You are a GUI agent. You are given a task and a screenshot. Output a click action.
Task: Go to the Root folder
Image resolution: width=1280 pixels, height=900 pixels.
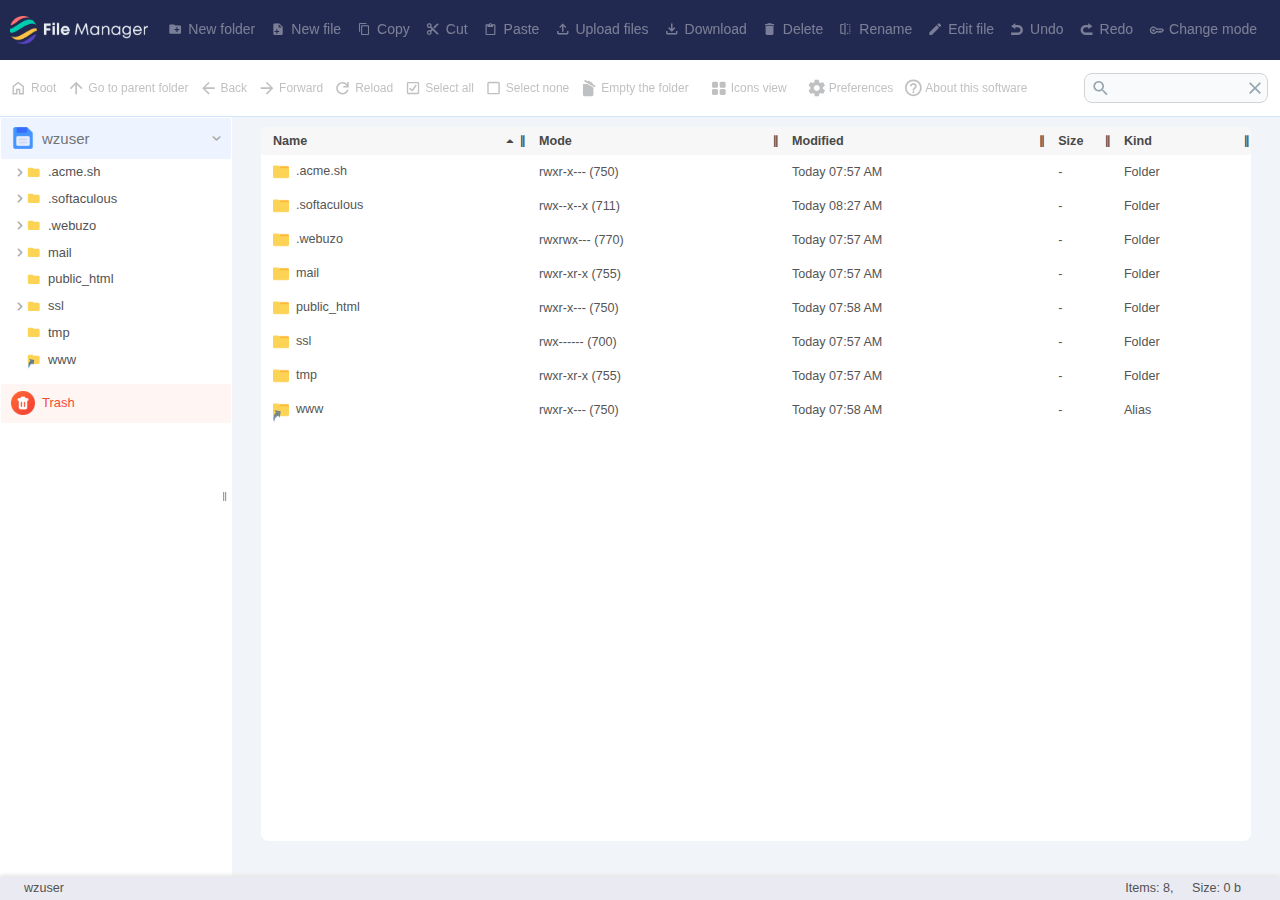34,88
